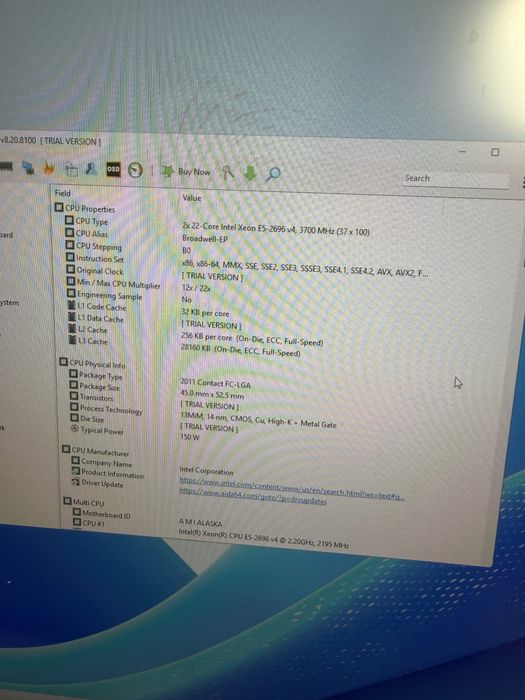The width and height of the screenshot is (525, 700).
Task: Click the 150 W typical power value
Action: click(190, 437)
